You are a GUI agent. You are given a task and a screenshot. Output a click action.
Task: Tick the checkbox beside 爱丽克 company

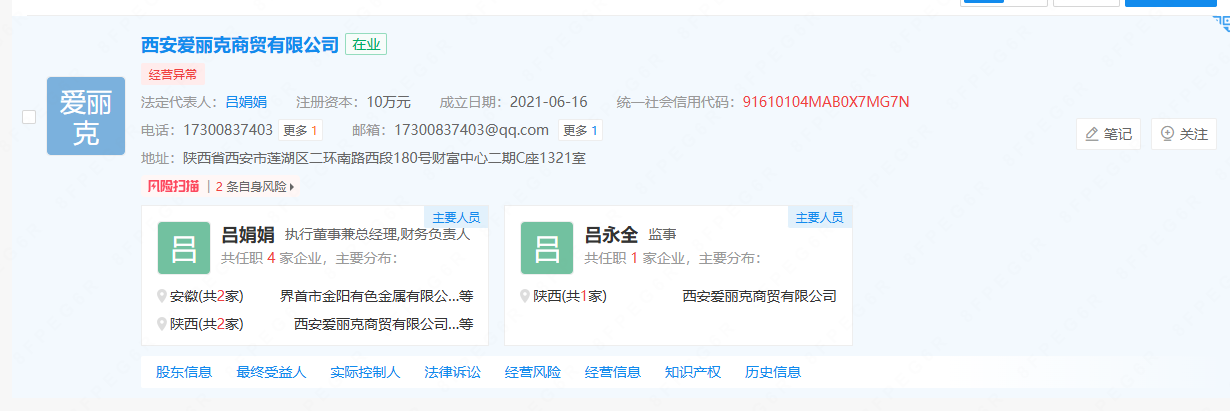point(29,117)
